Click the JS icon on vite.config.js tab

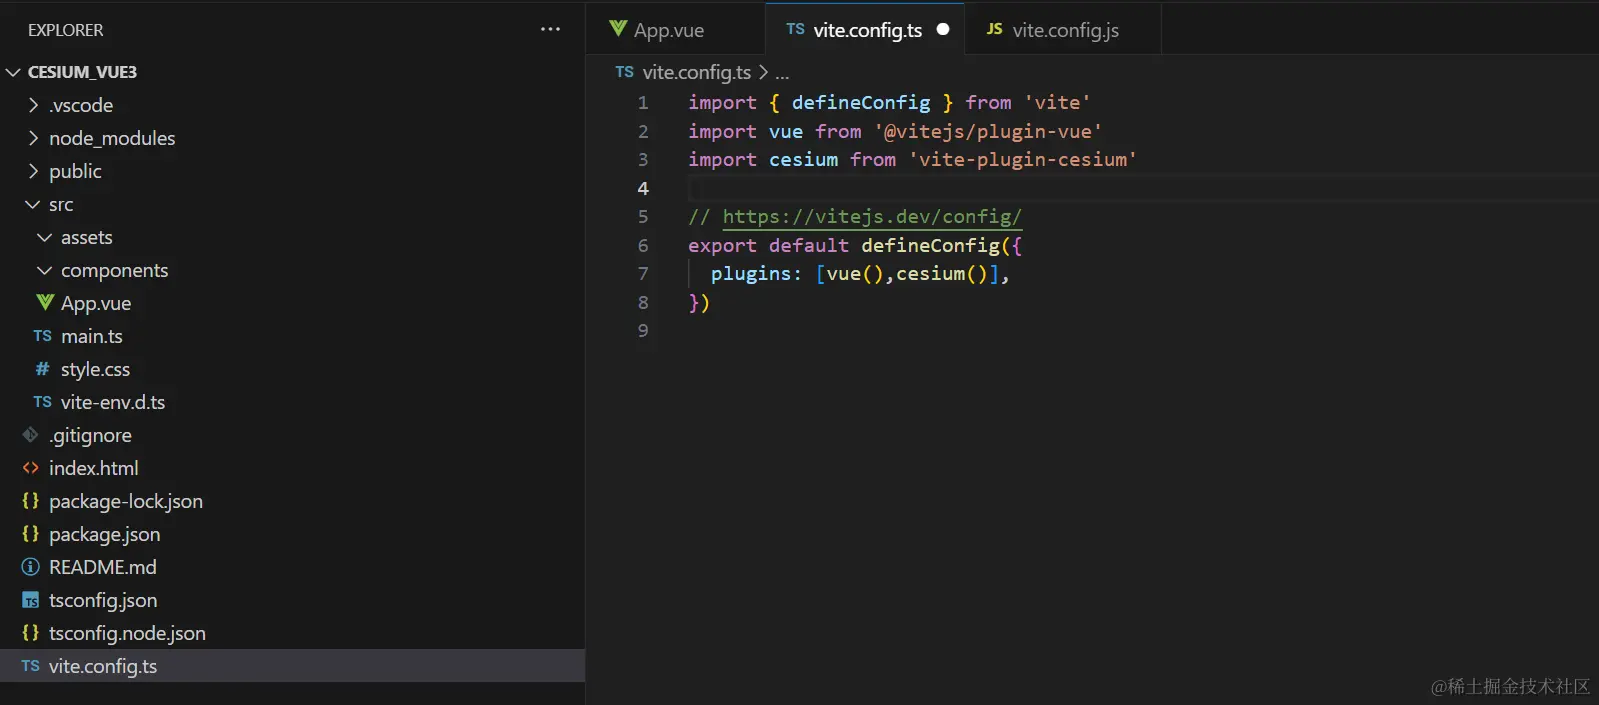tap(995, 29)
